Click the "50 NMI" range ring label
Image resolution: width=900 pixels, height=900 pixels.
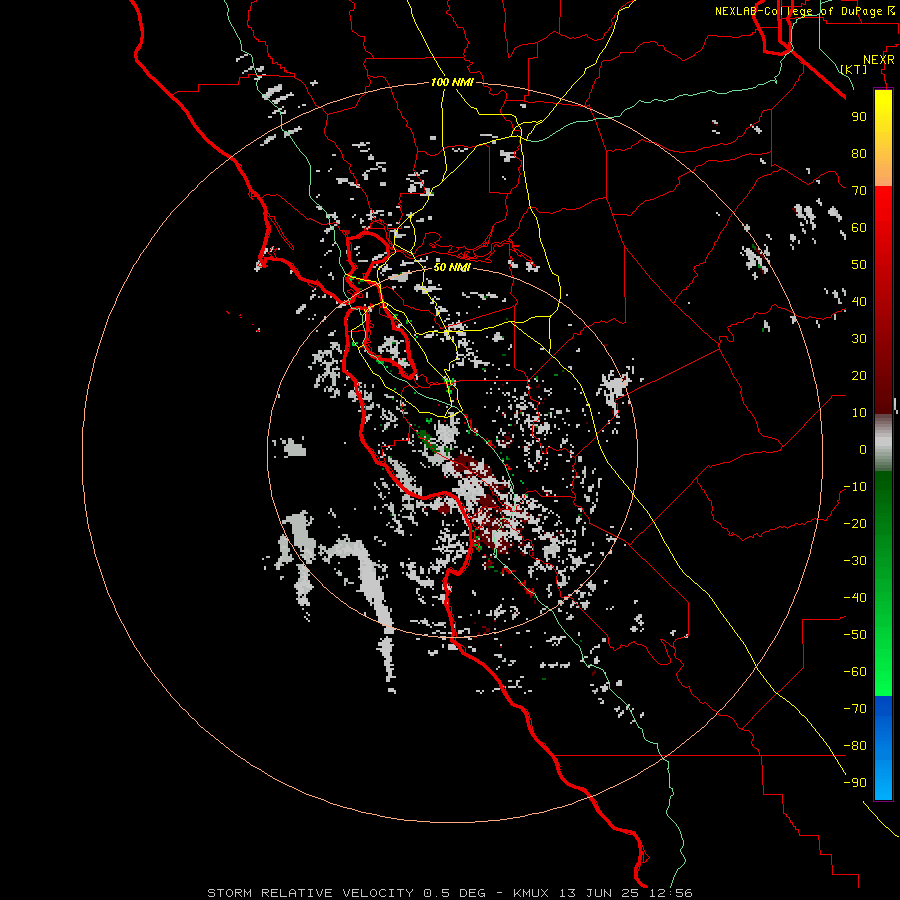coord(452,267)
